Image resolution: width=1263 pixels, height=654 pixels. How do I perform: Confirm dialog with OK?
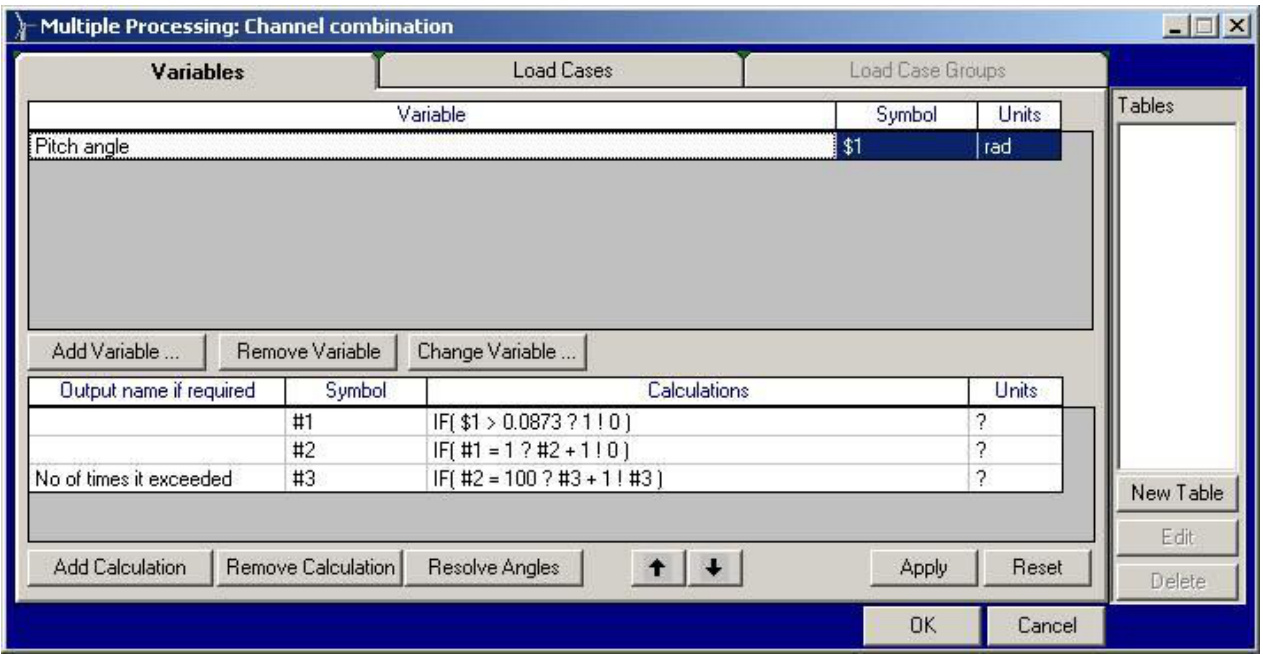tap(923, 625)
